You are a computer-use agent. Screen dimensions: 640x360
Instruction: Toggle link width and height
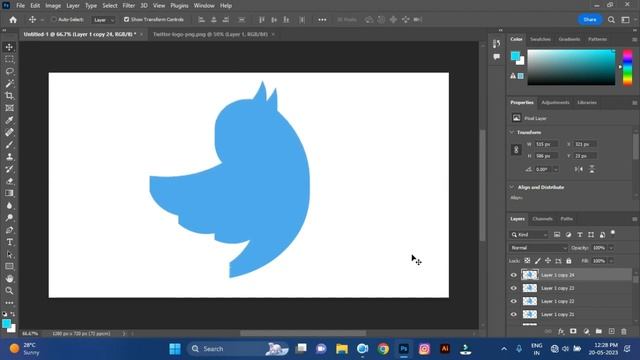tap(516, 150)
